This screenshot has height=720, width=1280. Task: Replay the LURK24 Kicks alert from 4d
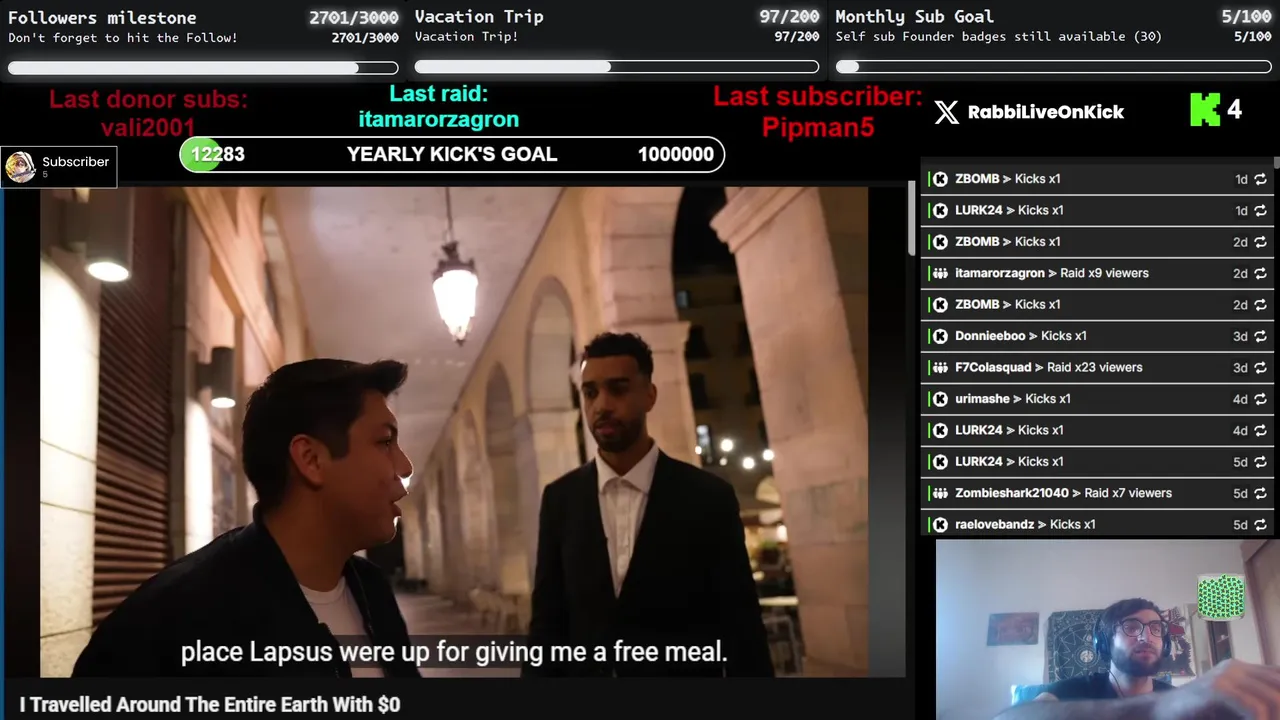pos(1260,430)
